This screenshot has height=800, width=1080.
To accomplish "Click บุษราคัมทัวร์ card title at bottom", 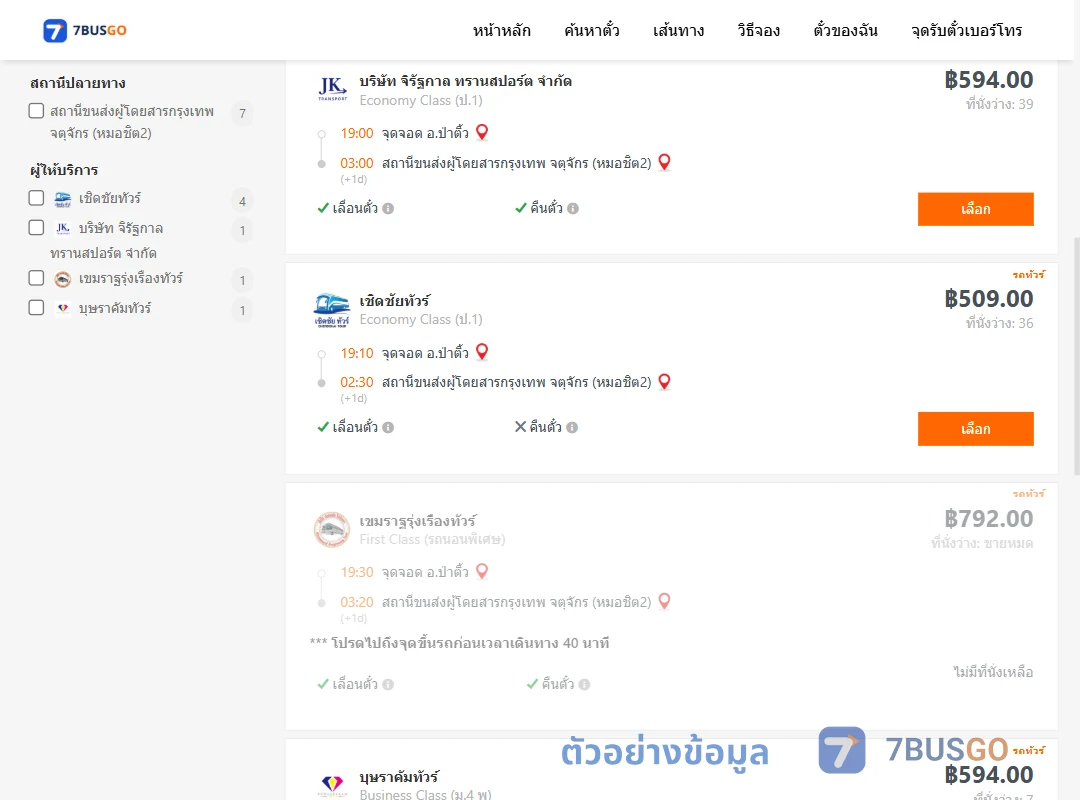I will tap(399, 777).
